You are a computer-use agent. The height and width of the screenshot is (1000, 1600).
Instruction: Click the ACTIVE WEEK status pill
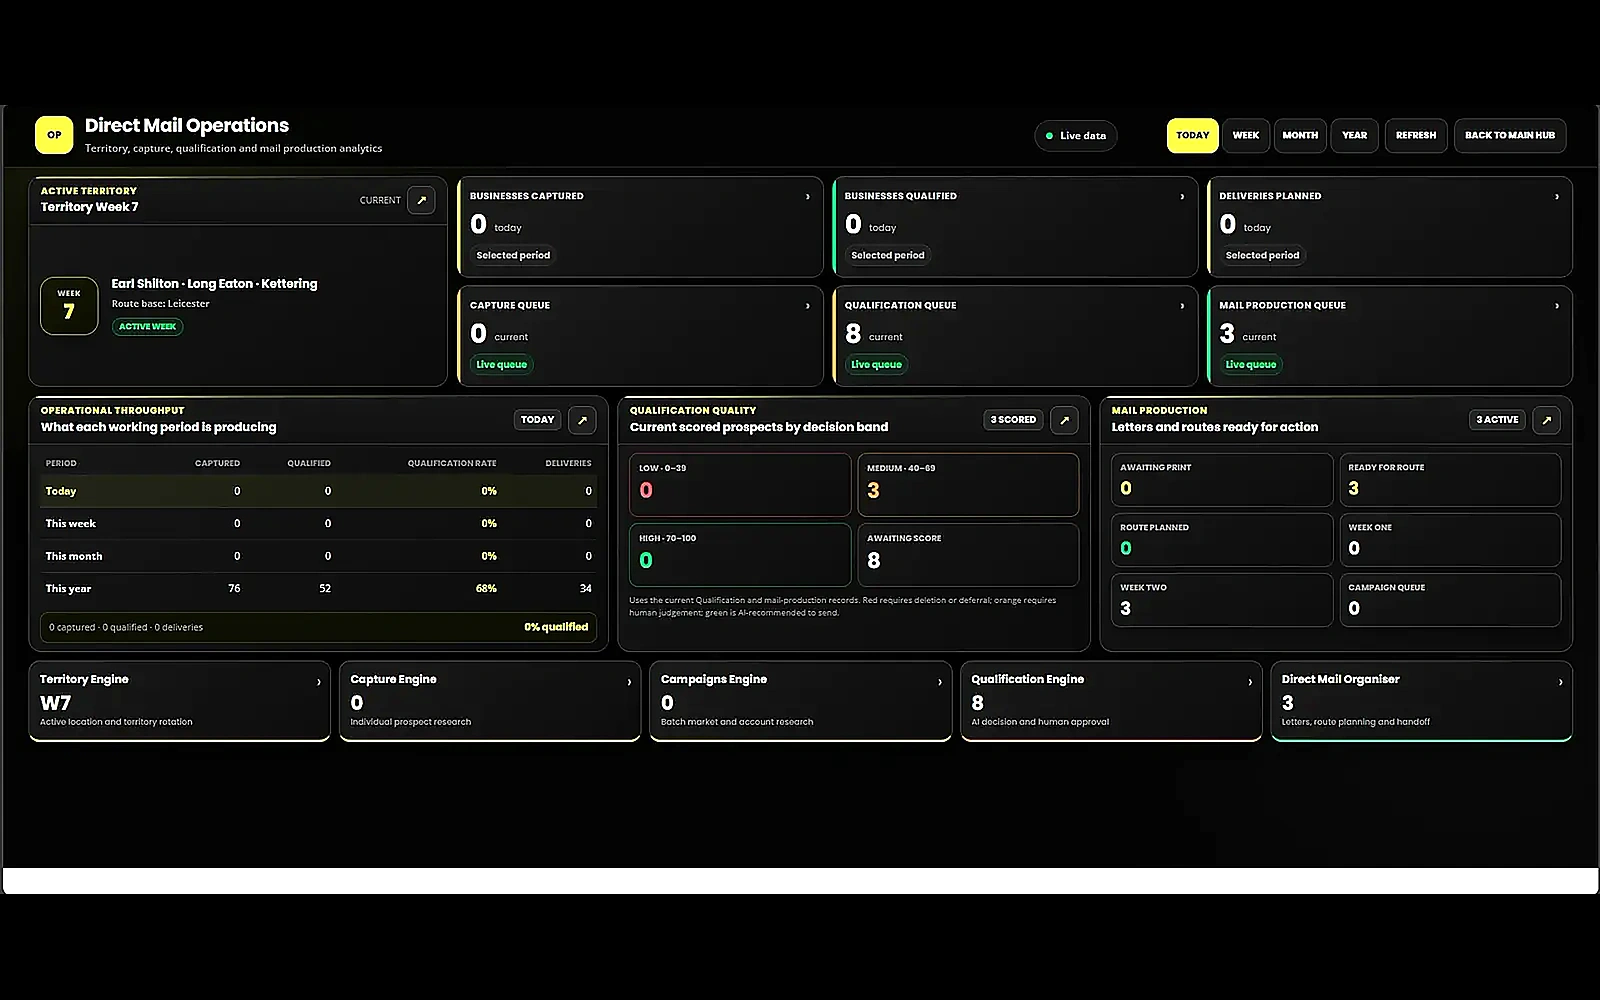[x=147, y=327]
